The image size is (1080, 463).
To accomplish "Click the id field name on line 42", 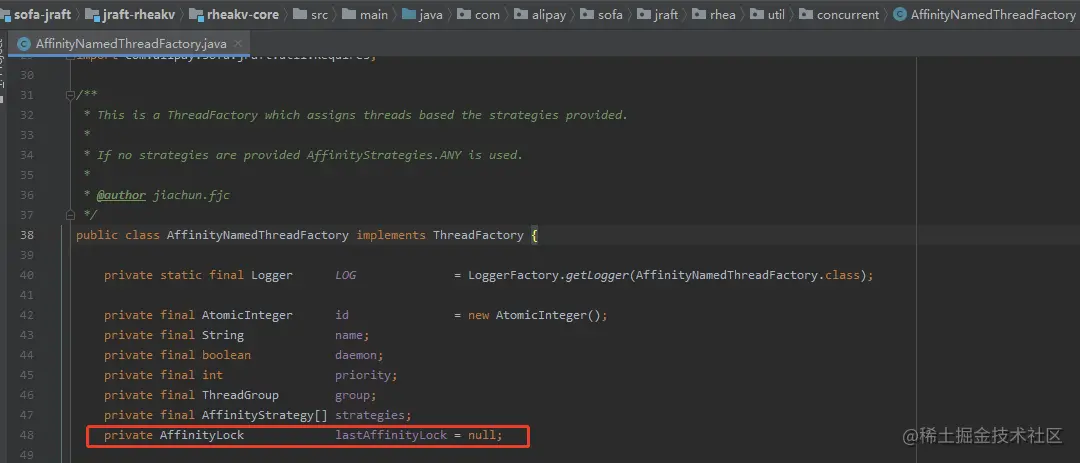I will tap(342, 315).
